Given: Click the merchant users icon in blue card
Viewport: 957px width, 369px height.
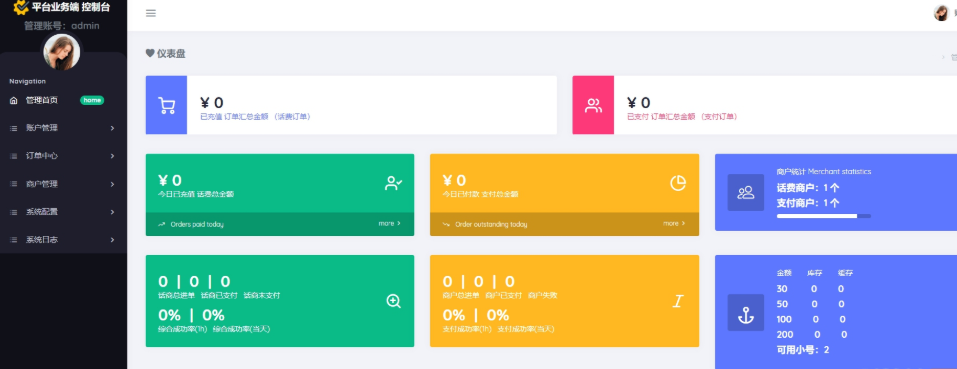Looking at the screenshot, I should pos(746,193).
